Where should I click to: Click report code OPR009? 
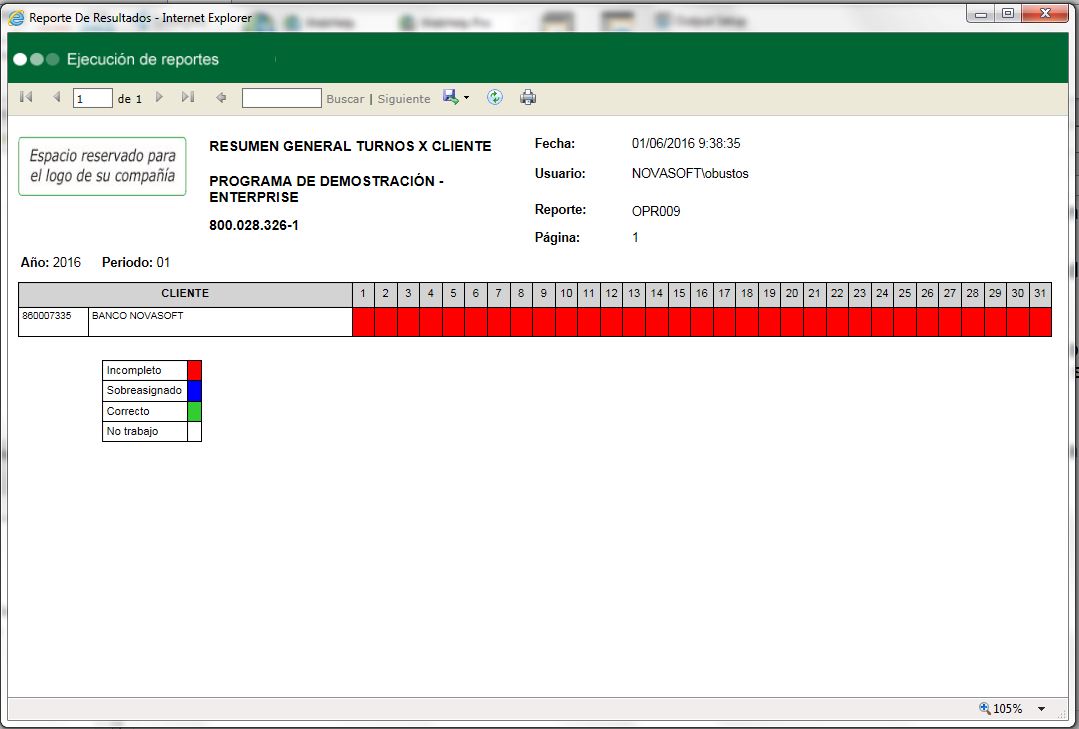tap(656, 211)
